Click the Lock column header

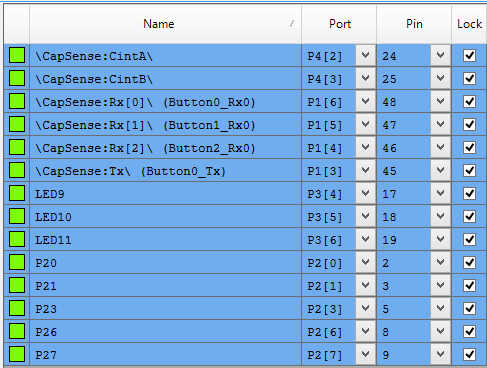click(x=469, y=24)
